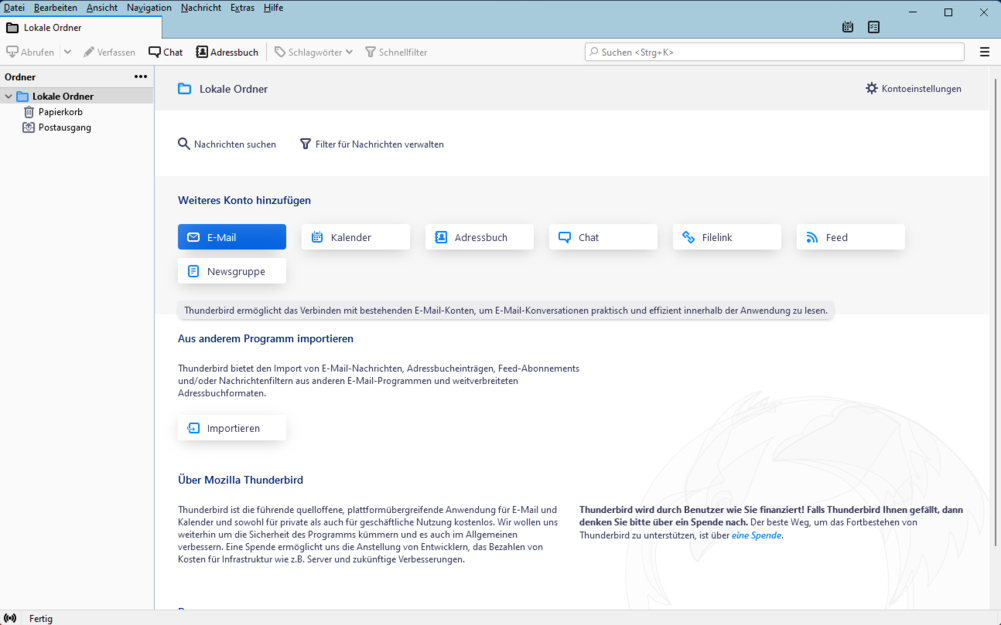Open the Extras menu
The height and width of the screenshot is (625, 1001).
pos(242,8)
